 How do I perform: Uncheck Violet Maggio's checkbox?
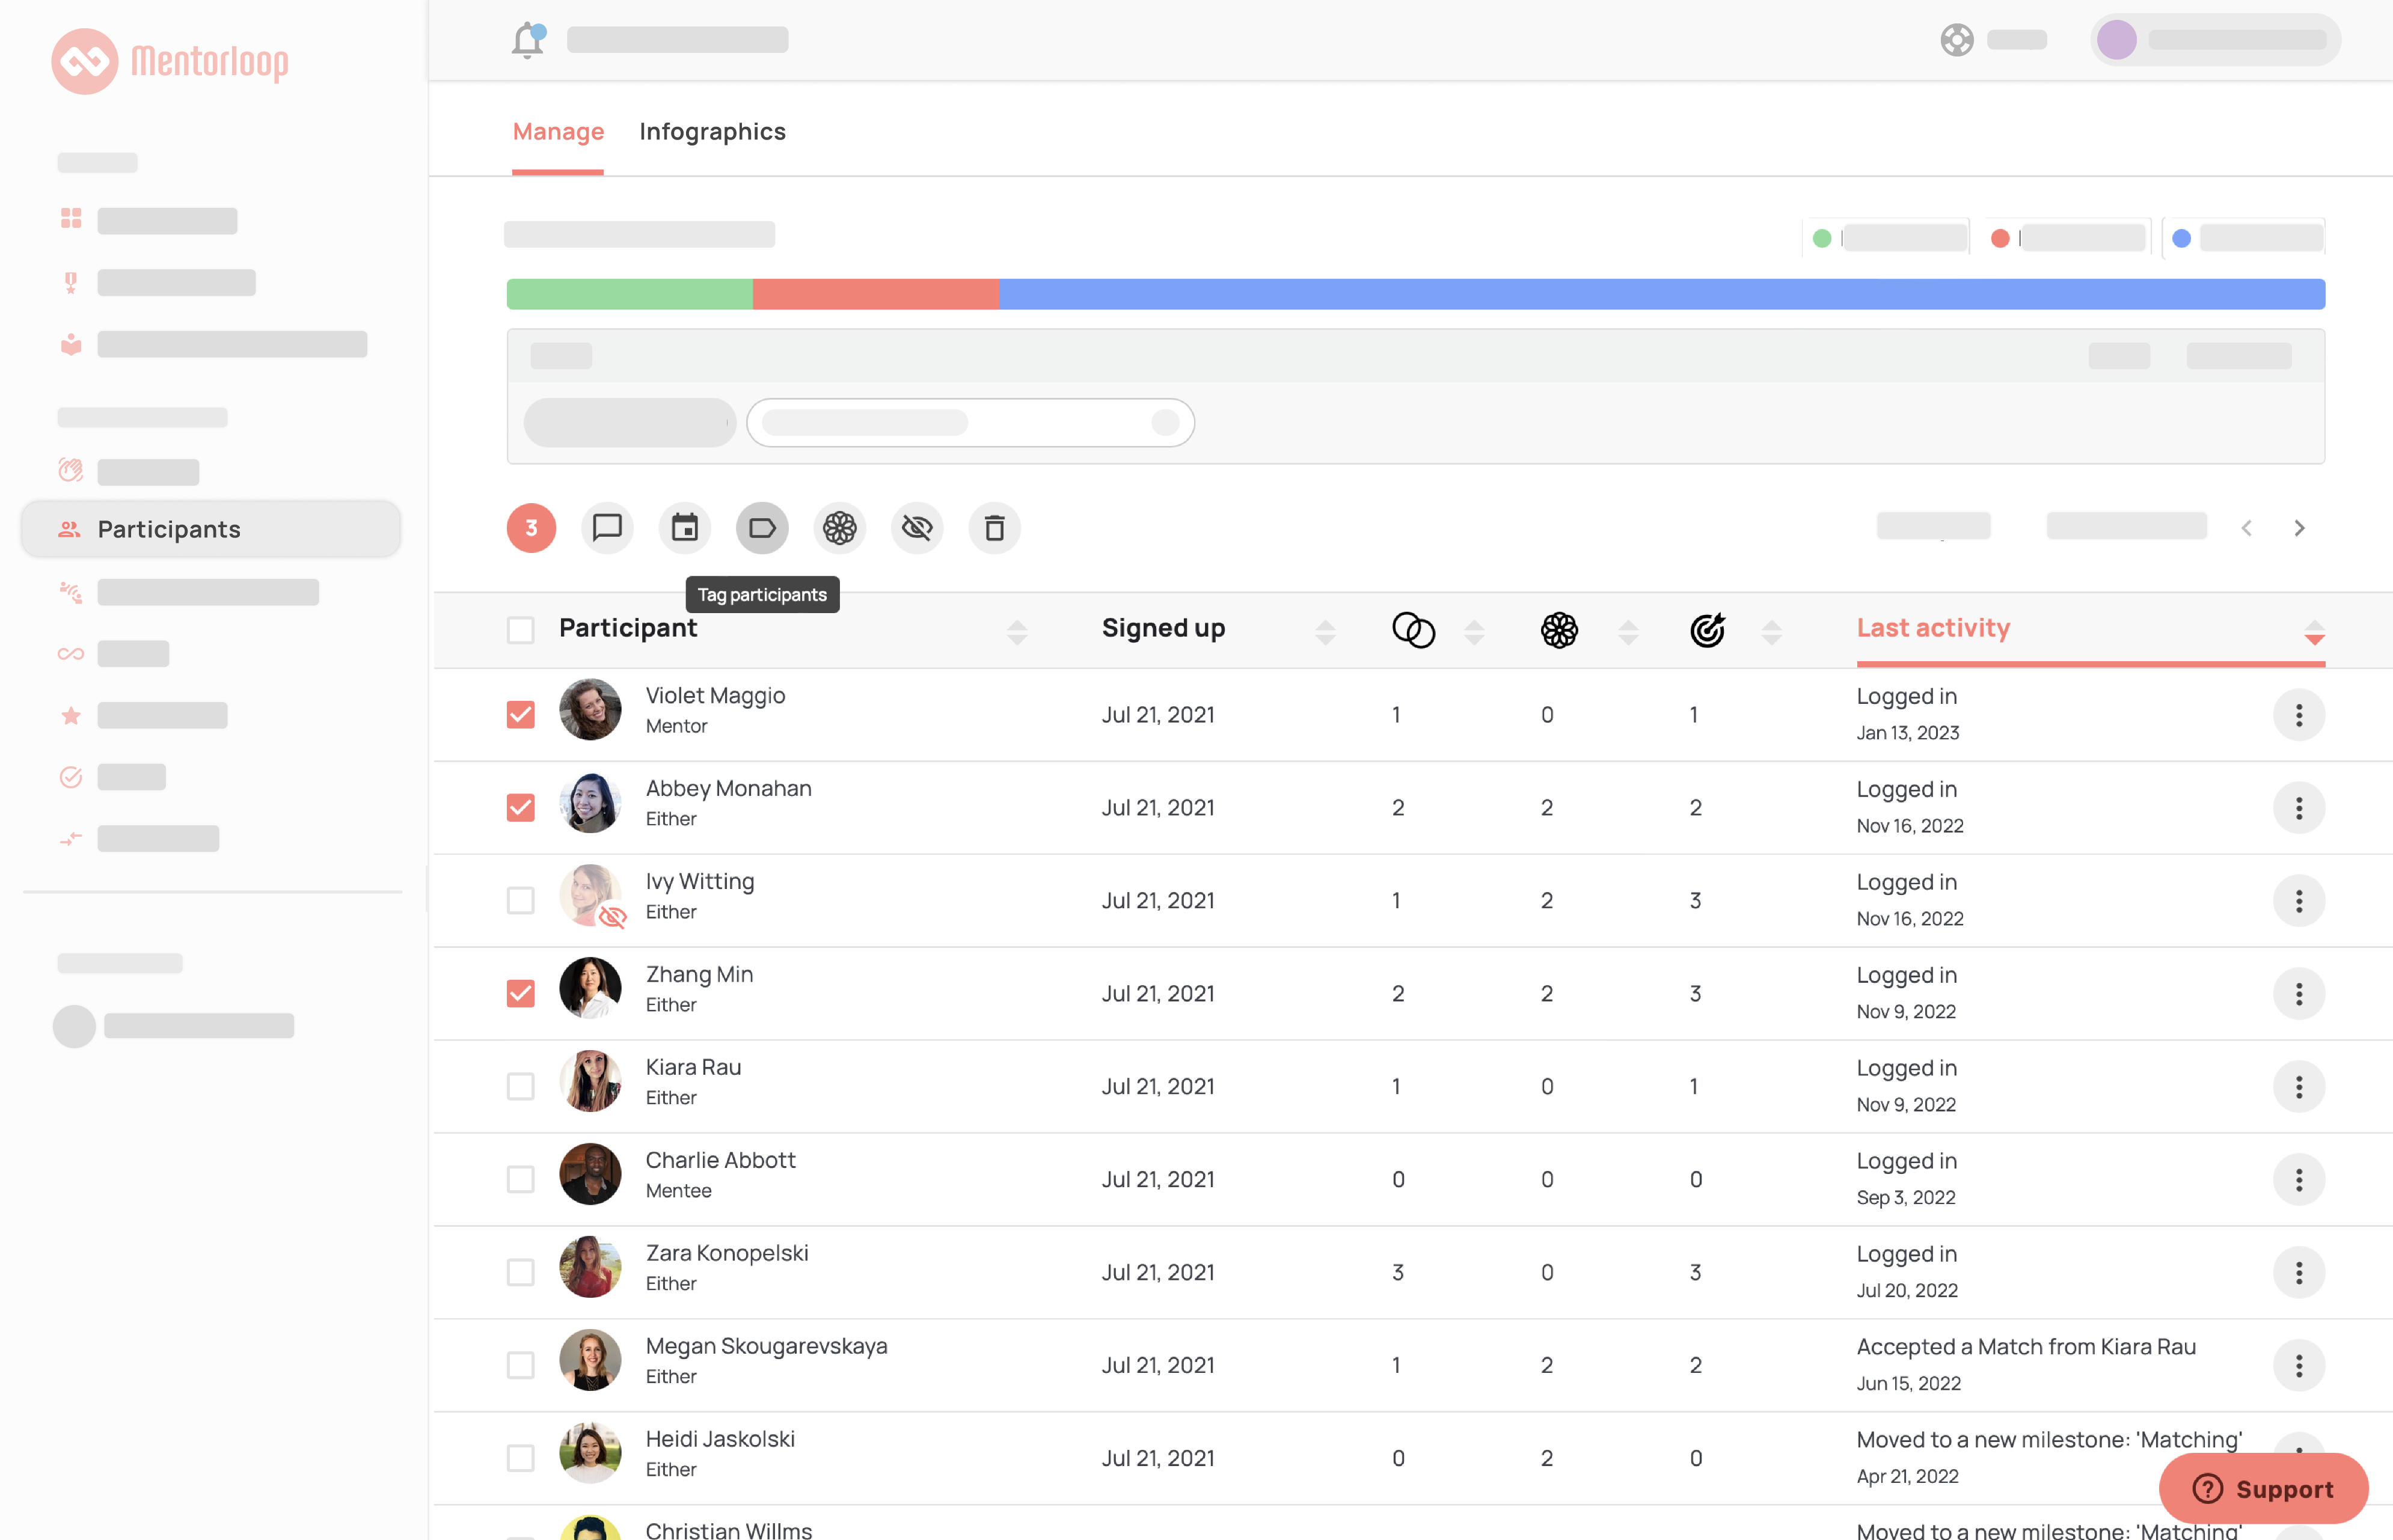pos(520,715)
